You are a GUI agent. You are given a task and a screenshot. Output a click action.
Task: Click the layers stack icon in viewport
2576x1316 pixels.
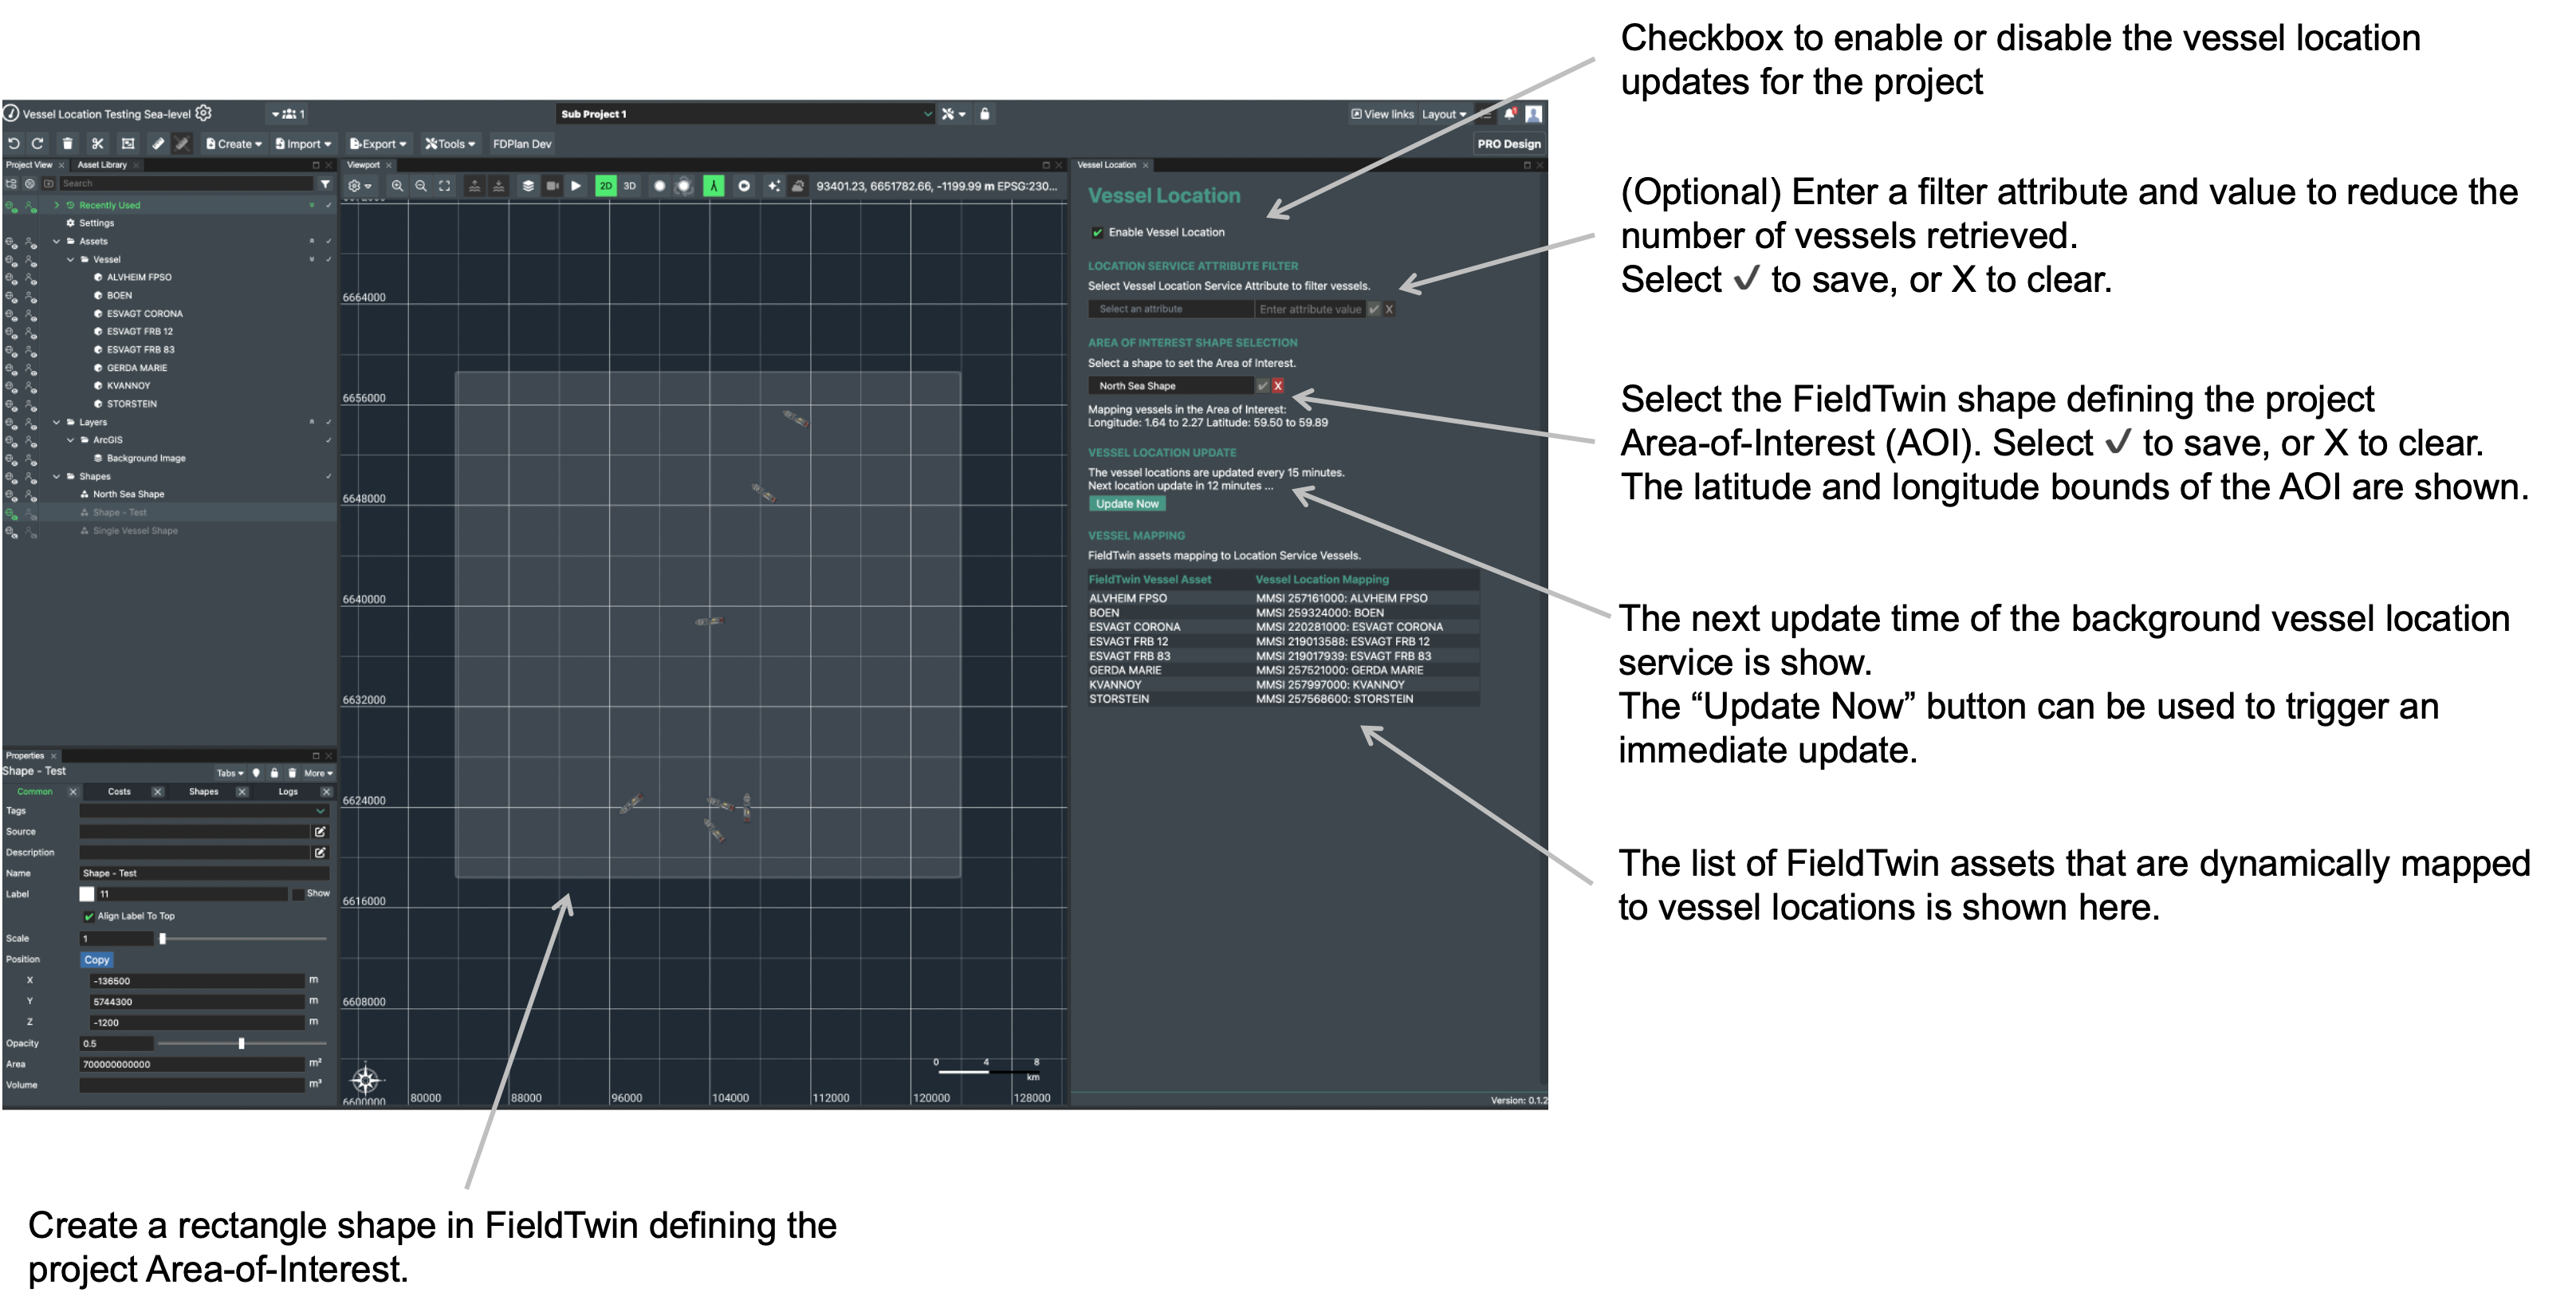[528, 186]
